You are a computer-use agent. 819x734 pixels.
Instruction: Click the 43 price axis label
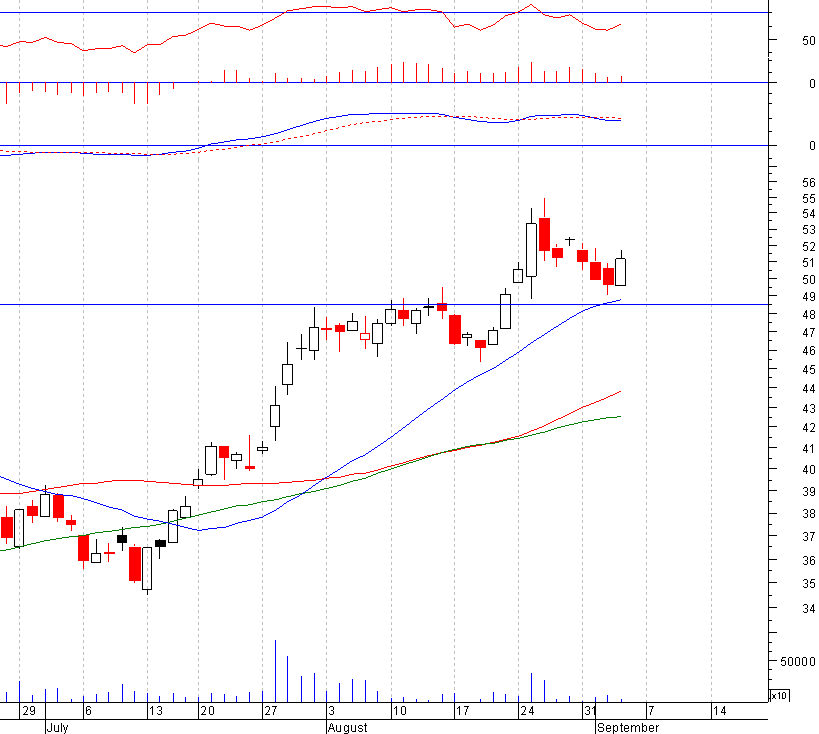point(809,409)
